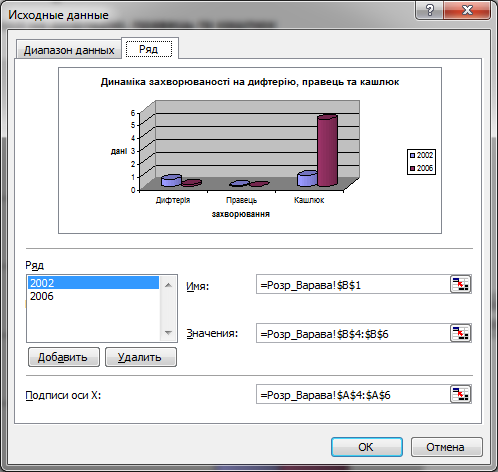The width and height of the screenshot is (498, 472).
Task: Click the 2006 legend entry in preview
Action: 421,168
